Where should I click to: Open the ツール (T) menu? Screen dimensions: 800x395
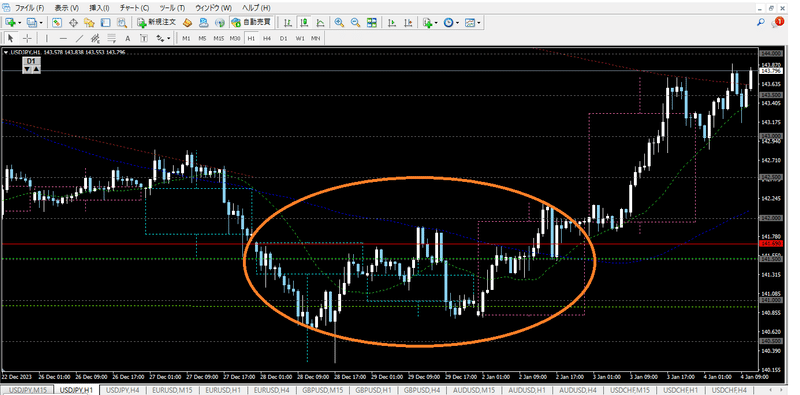(172, 8)
